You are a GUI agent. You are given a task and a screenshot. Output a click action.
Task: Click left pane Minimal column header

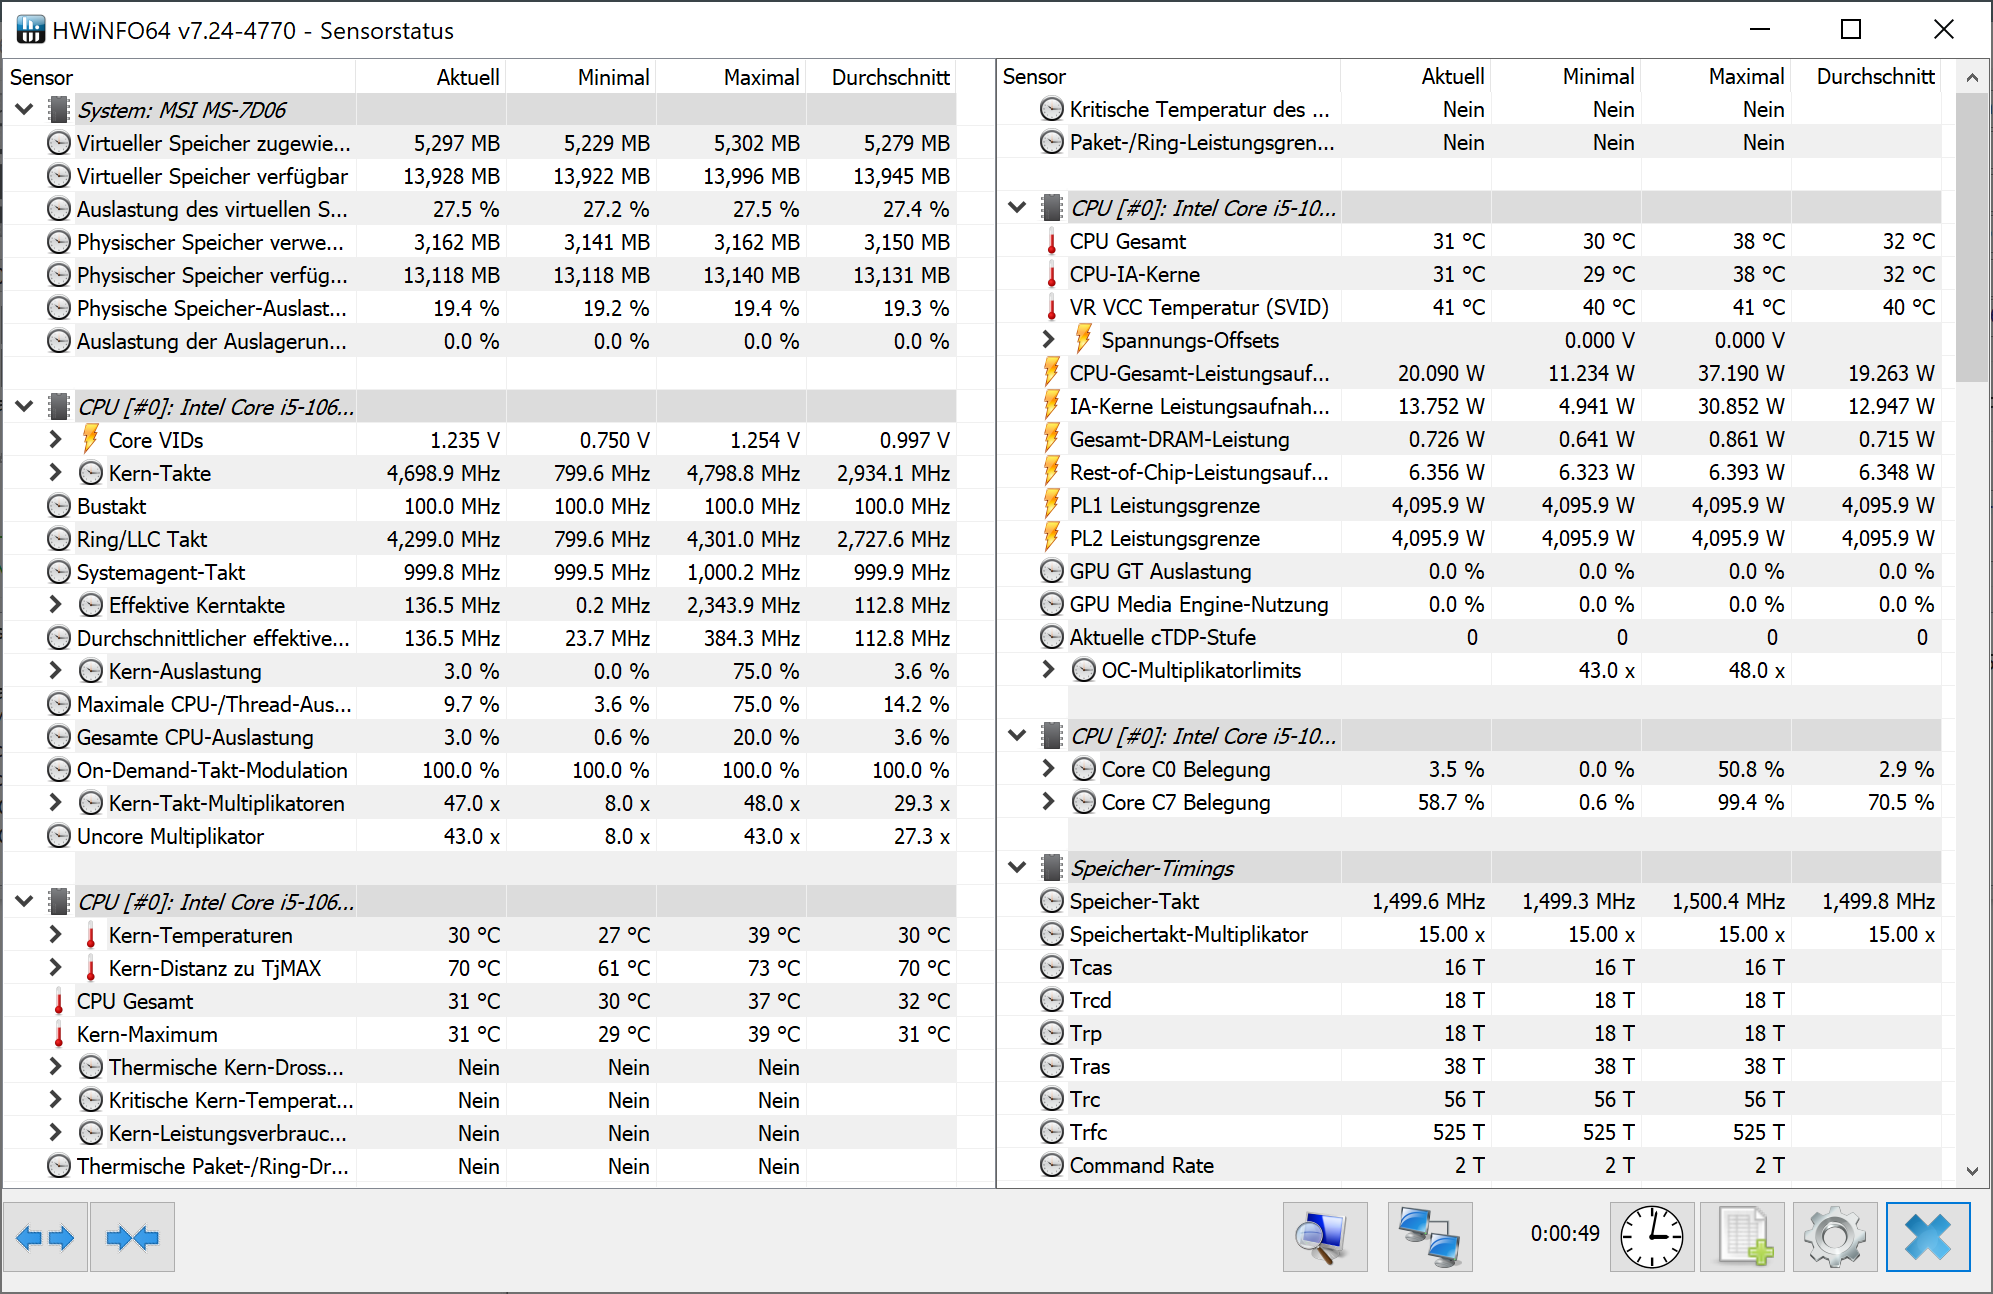click(x=581, y=77)
